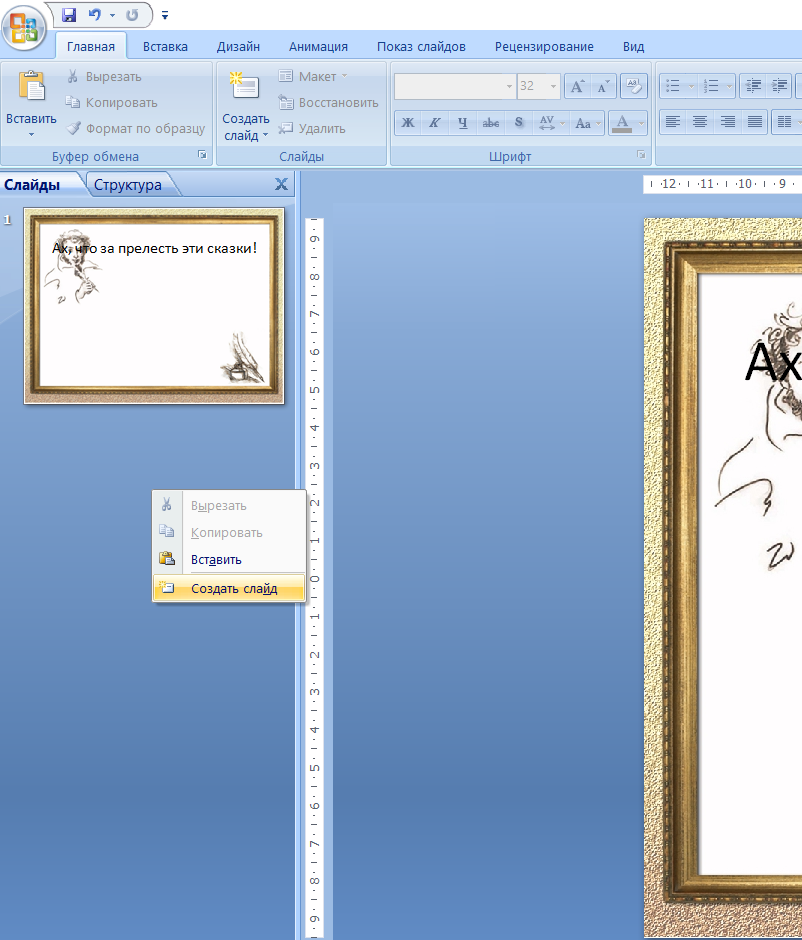The image size is (802, 940).
Task: Justify the text alignment
Action: coord(755,122)
